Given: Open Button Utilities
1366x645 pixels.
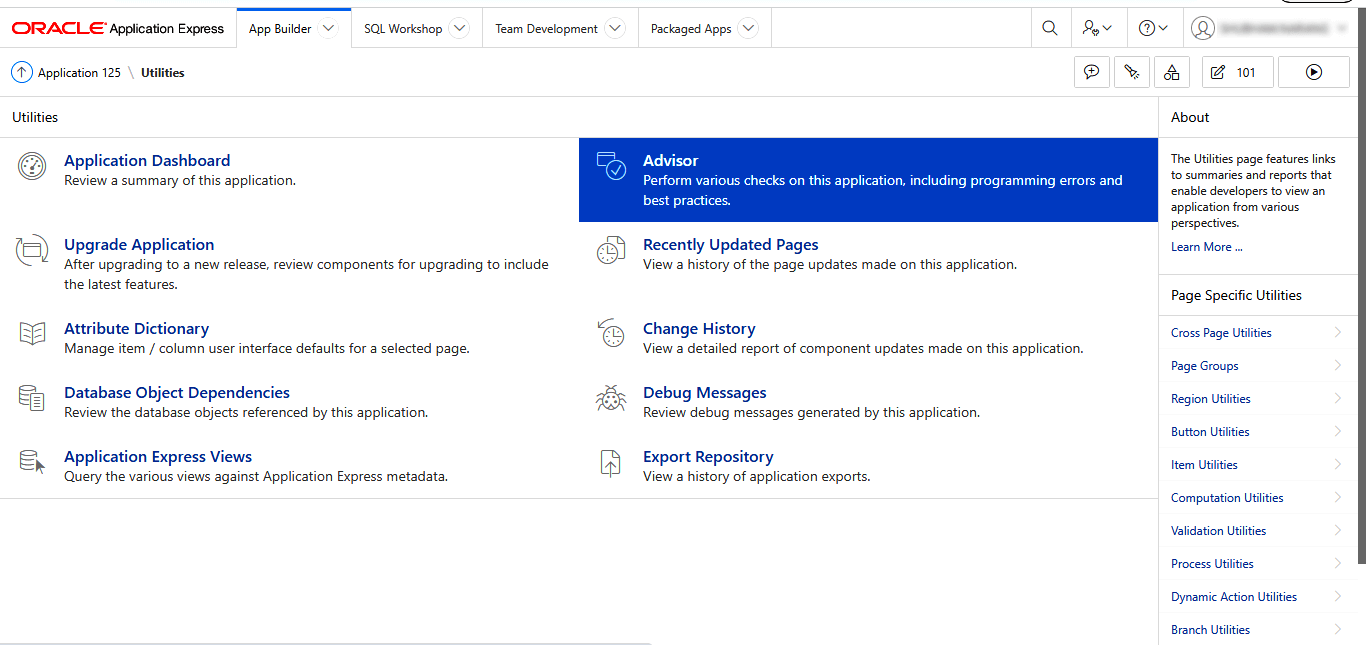Looking at the screenshot, I should pyautogui.click(x=1258, y=432).
